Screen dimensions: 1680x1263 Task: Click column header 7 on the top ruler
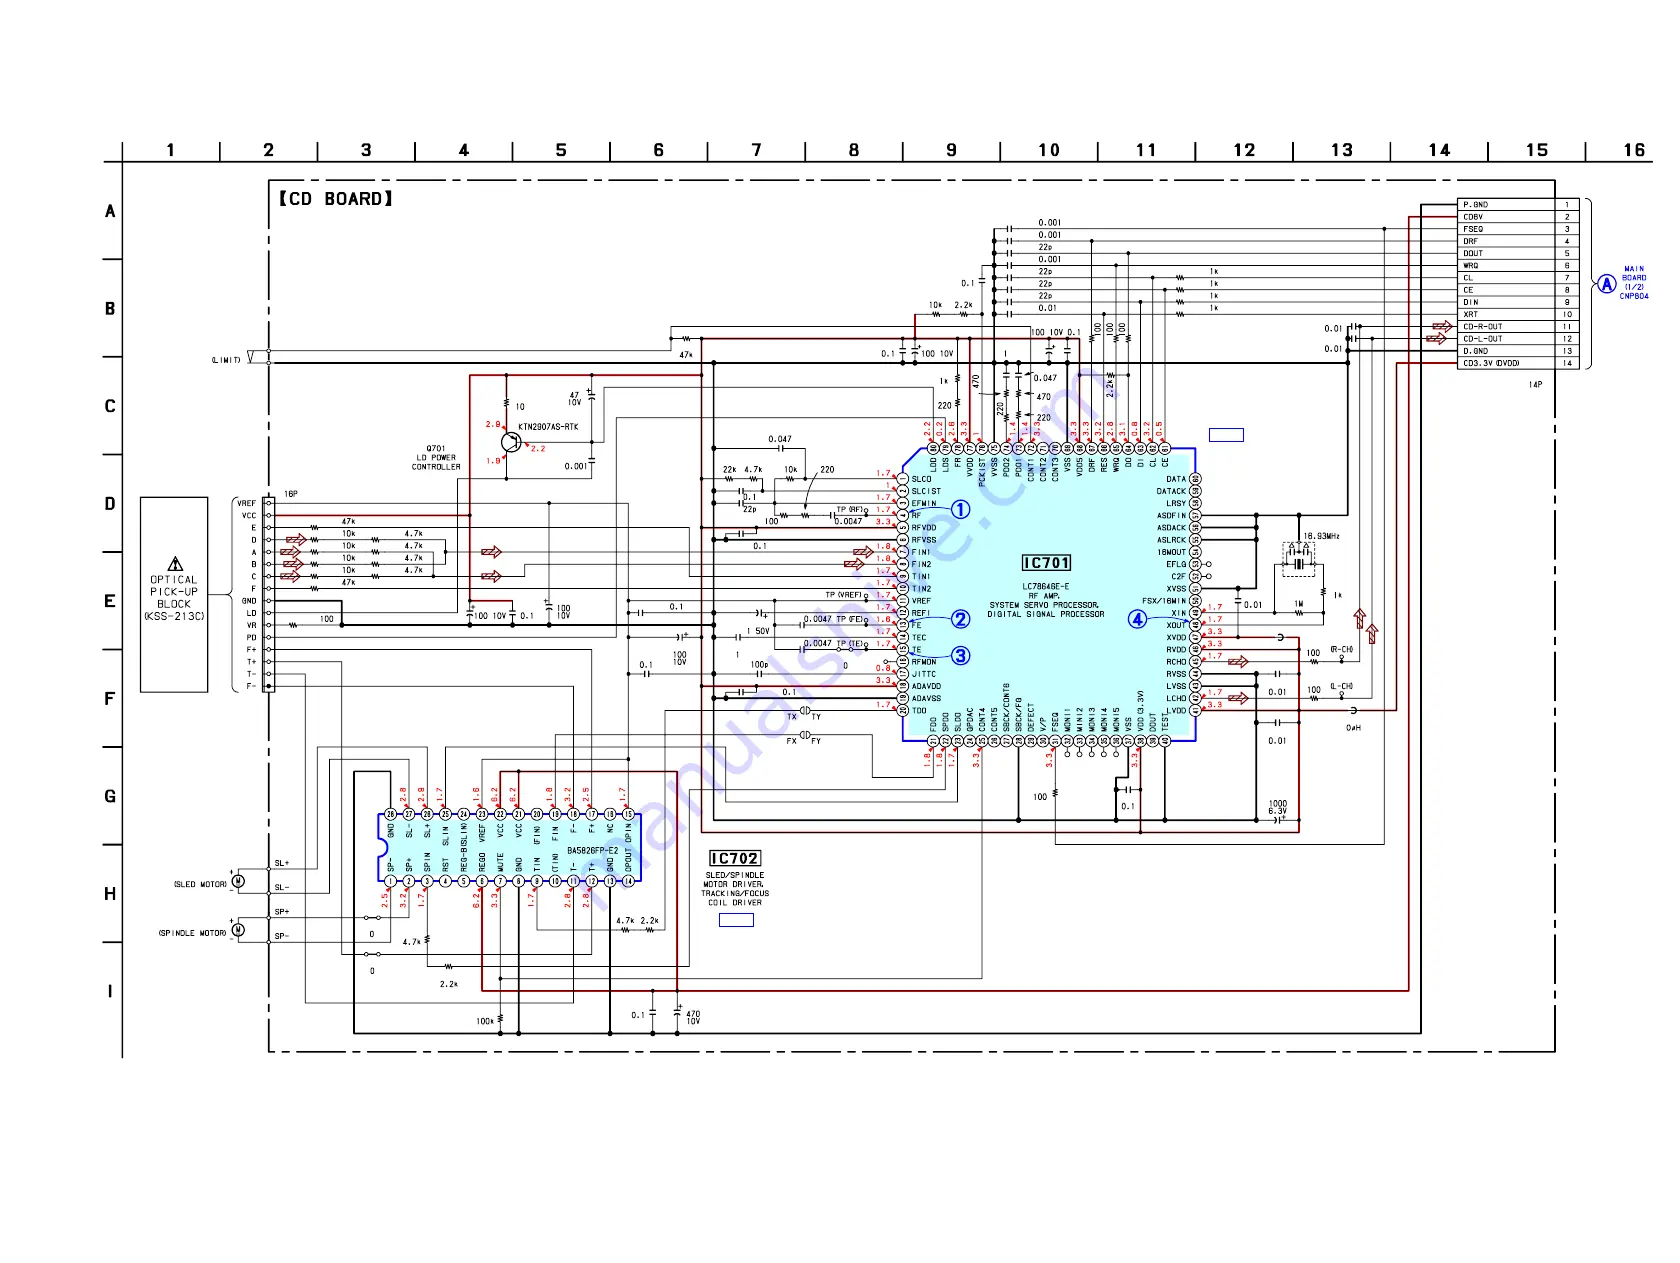tap(756, 150)
